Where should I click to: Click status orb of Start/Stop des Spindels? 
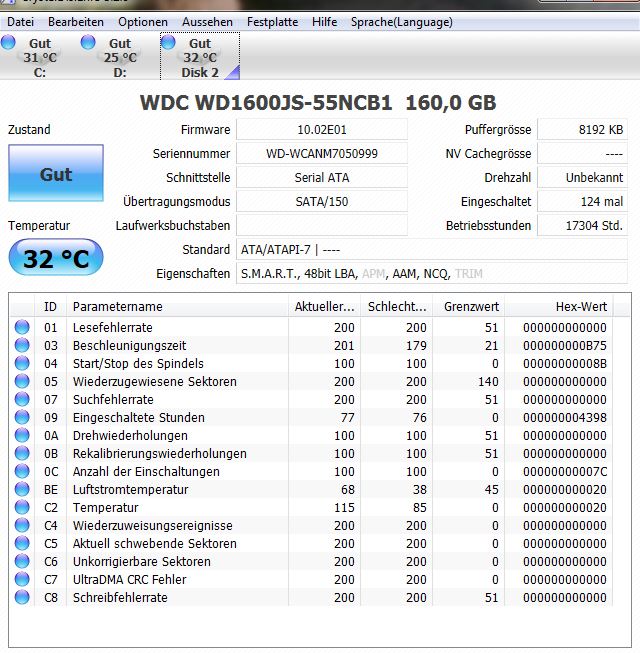[22, 363]
